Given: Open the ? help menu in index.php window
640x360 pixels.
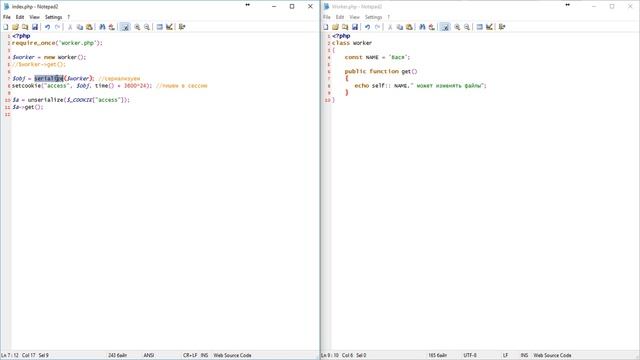Looking at the screenshot, I should [x=69, y=17].
